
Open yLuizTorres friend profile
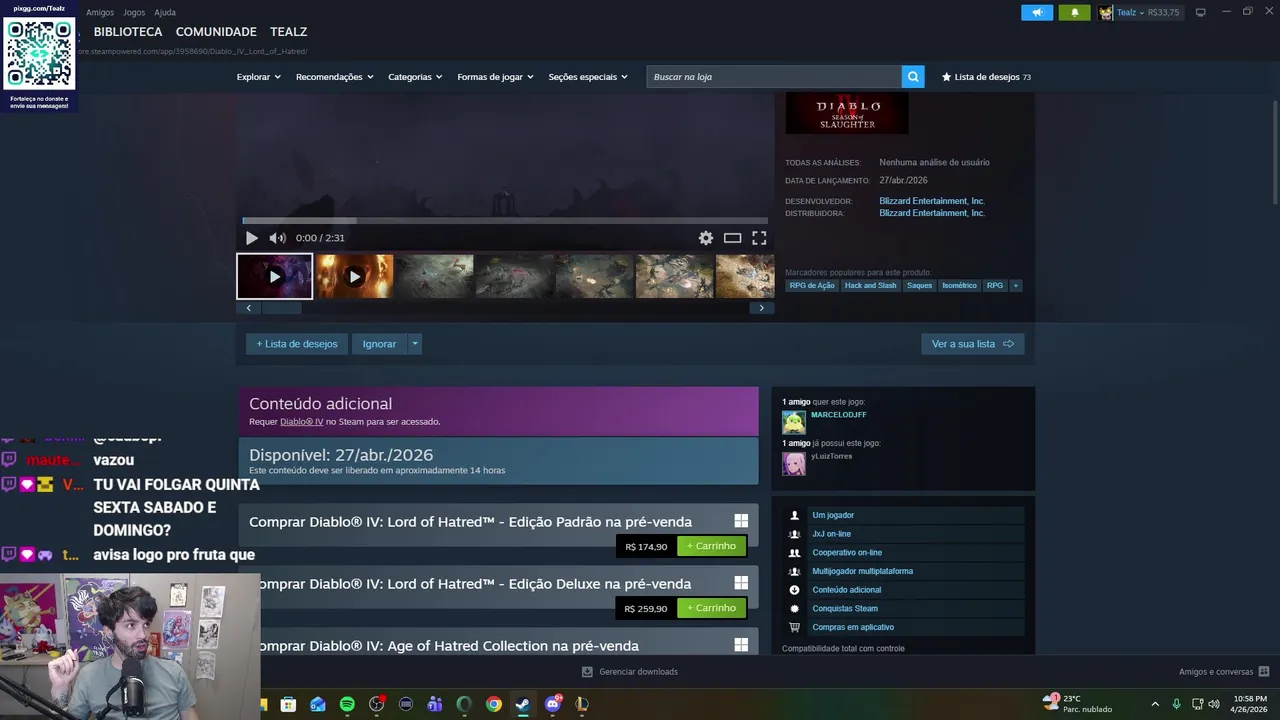click(x=831, y=456)
